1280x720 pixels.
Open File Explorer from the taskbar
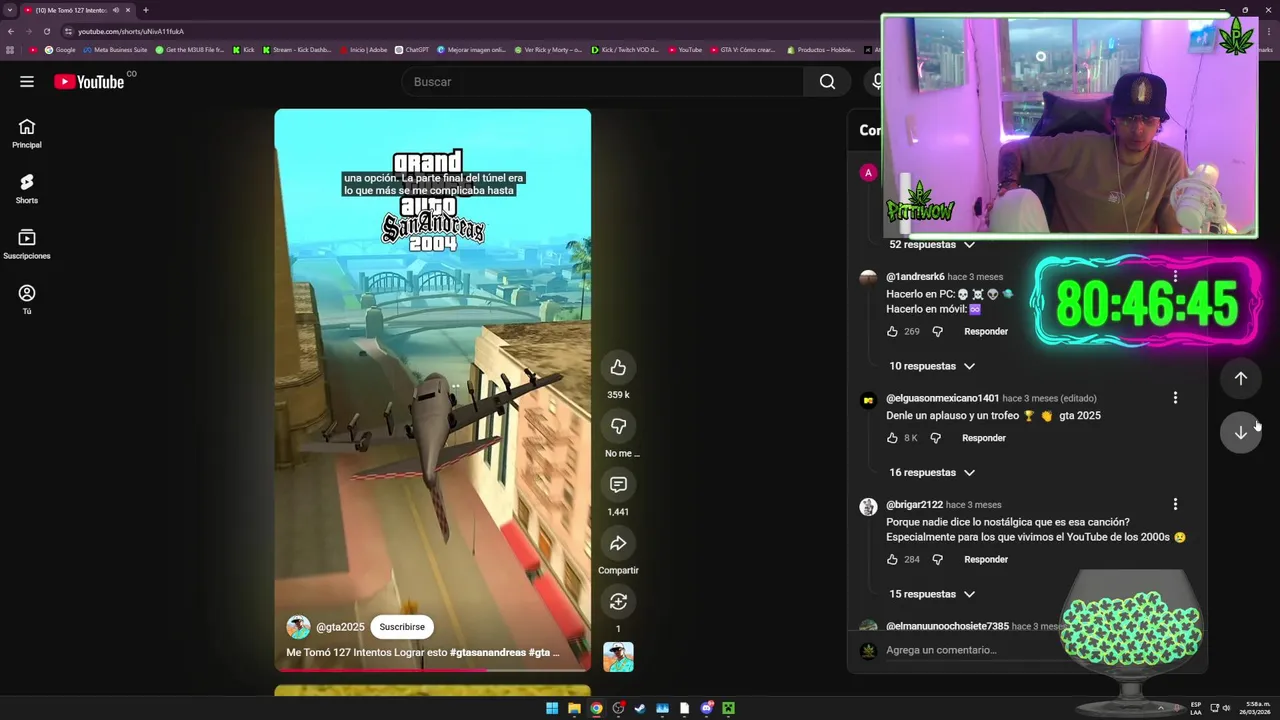coord(574,708)
